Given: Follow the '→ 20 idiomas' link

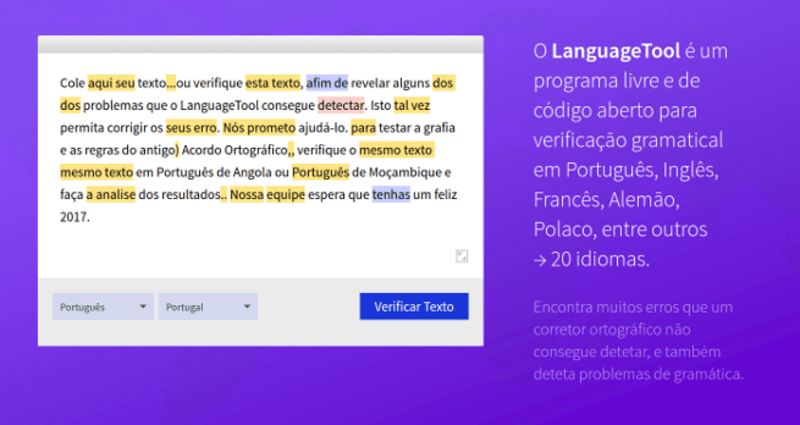Looking at the screenshot, I should pos(592,260).
